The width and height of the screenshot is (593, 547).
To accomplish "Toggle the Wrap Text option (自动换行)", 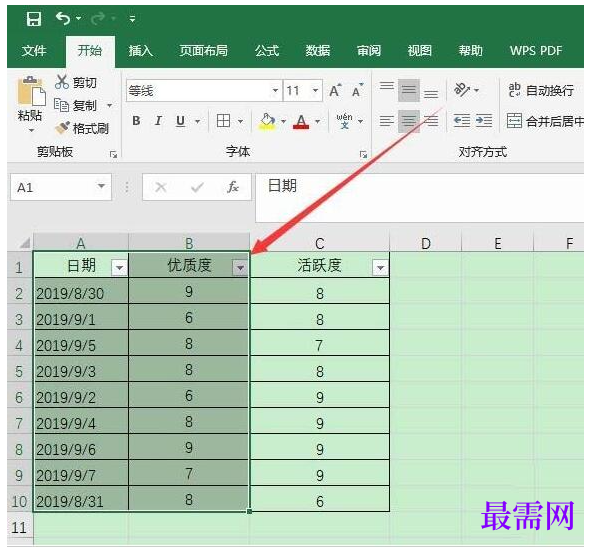I will 541,90.
